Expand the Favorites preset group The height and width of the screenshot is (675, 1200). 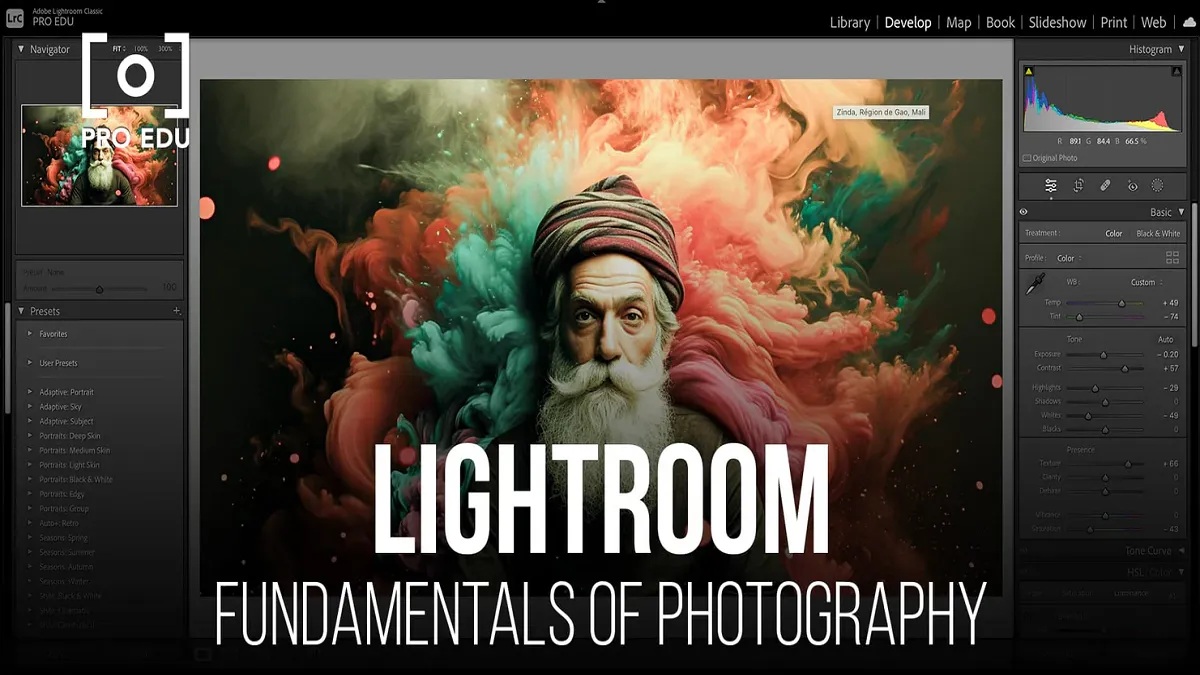click(30, 334)
